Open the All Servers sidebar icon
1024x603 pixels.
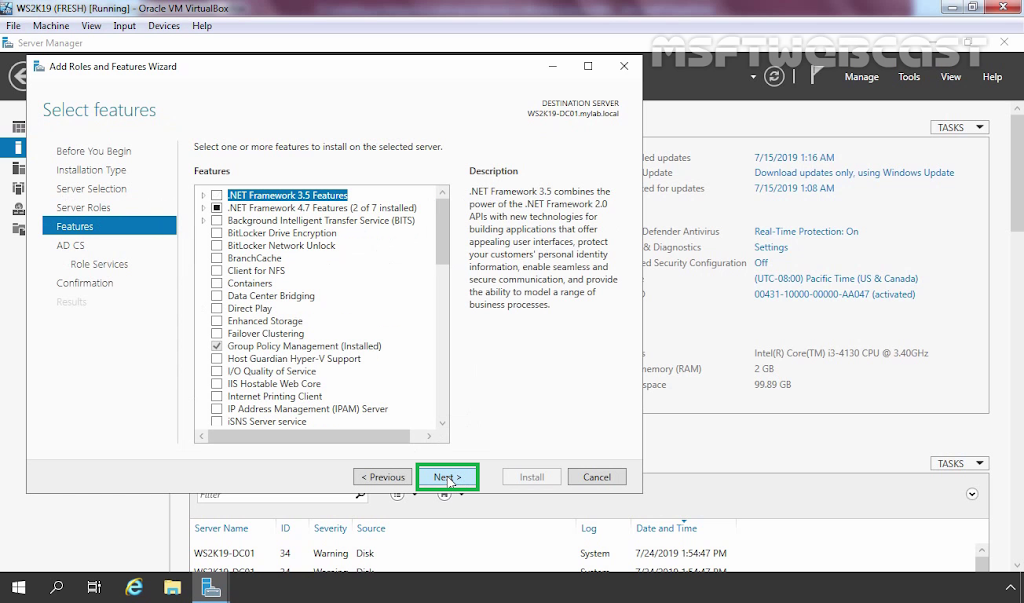[18, 169]
